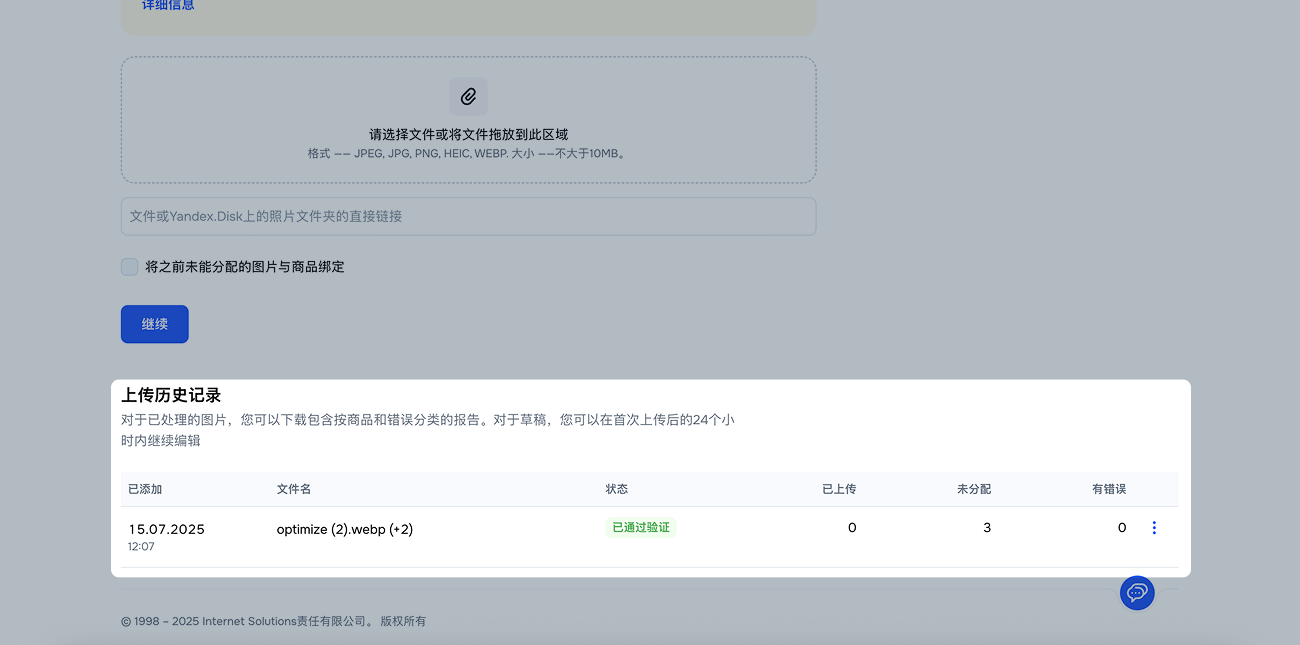Screen dimensions: 1300x645
Task: Select the 未分配 column header
Action: pyautogui.click(x=973, y=489)
